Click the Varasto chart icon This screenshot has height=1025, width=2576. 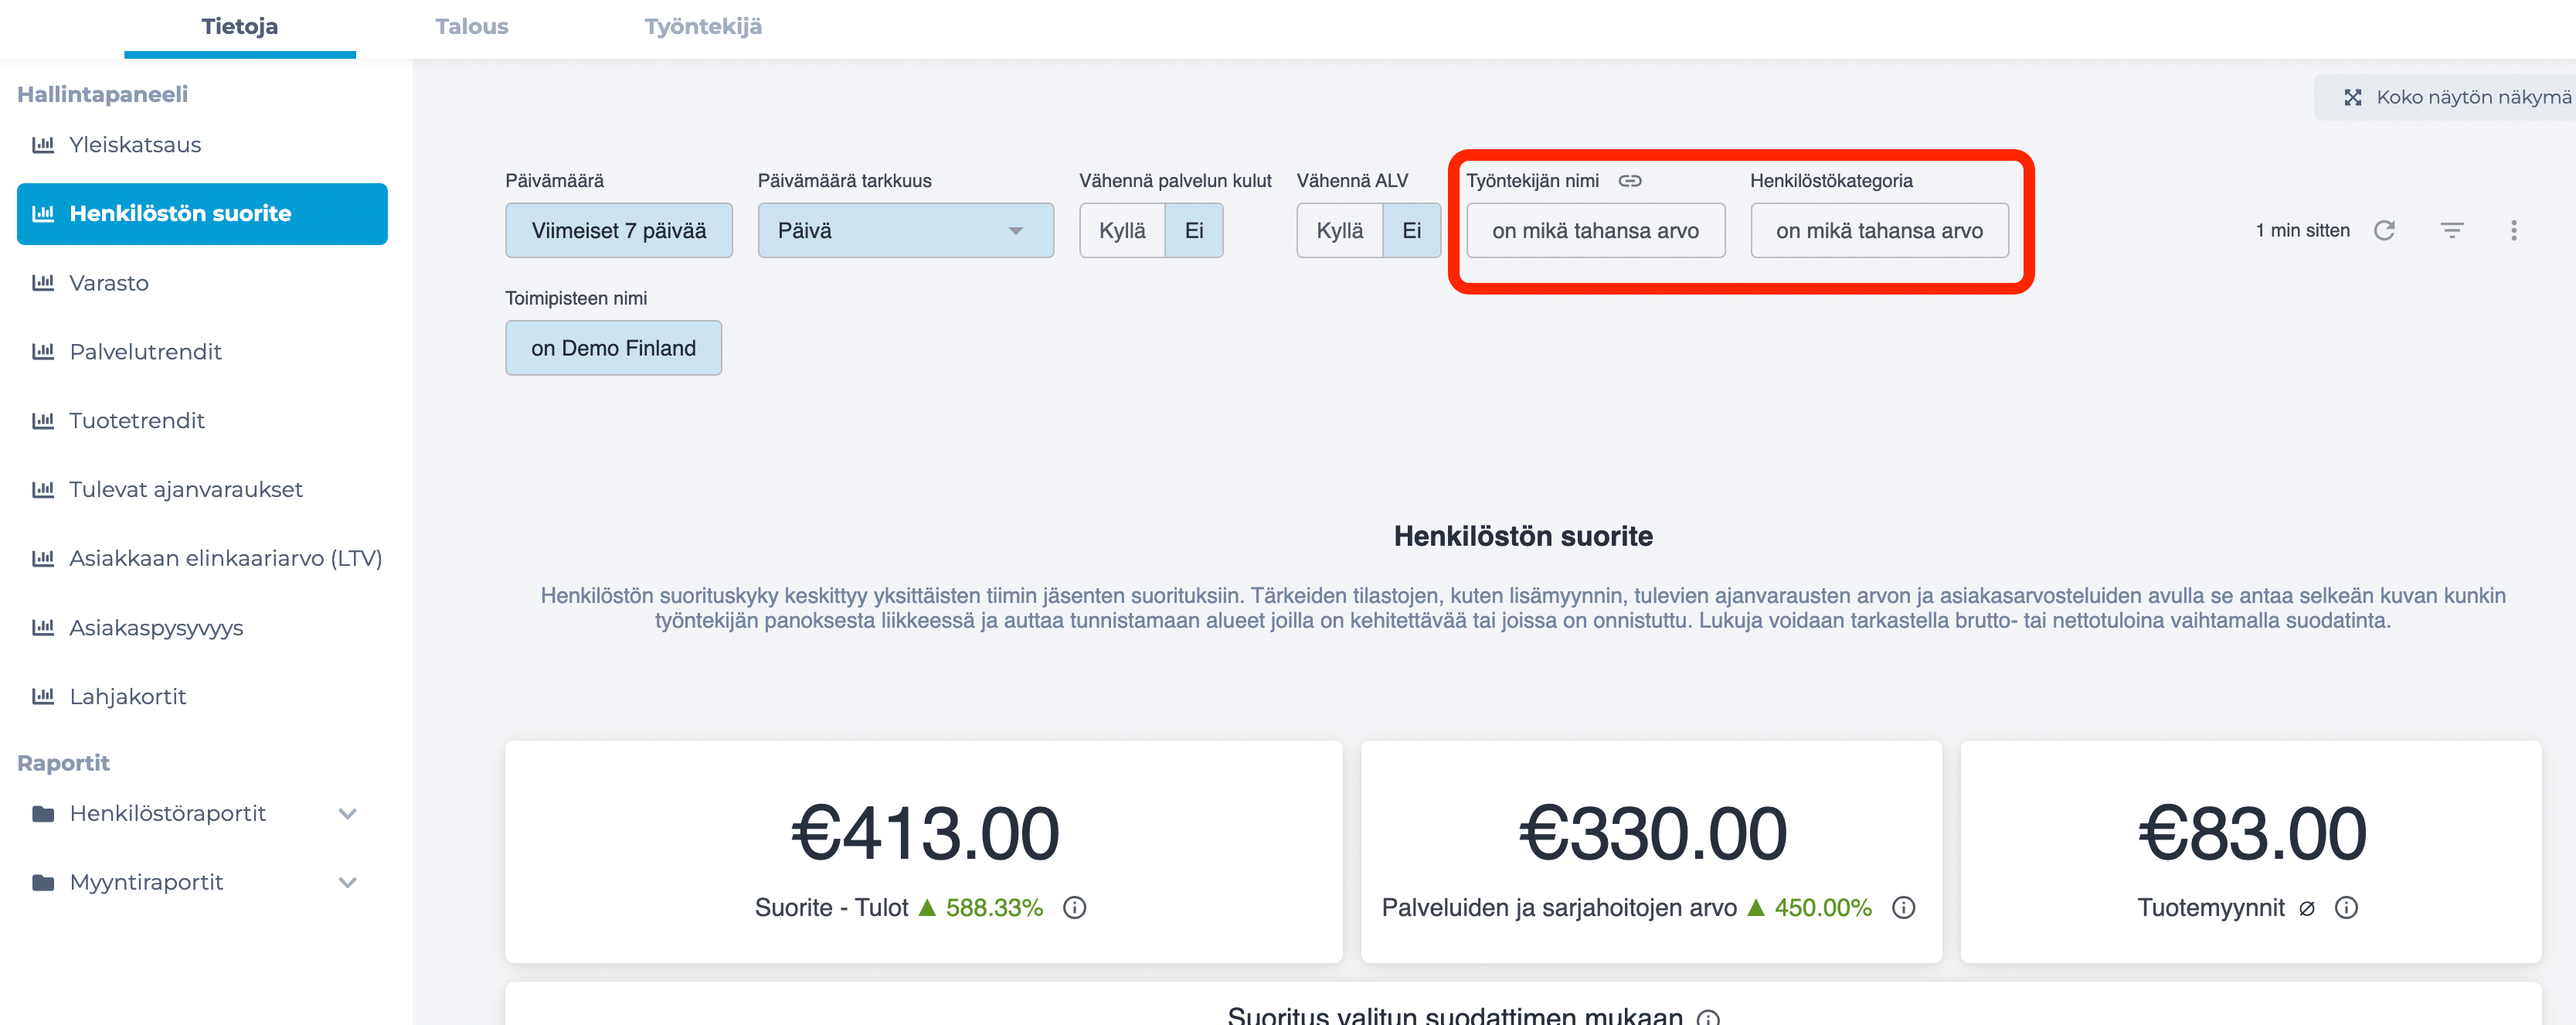point(43,283)
